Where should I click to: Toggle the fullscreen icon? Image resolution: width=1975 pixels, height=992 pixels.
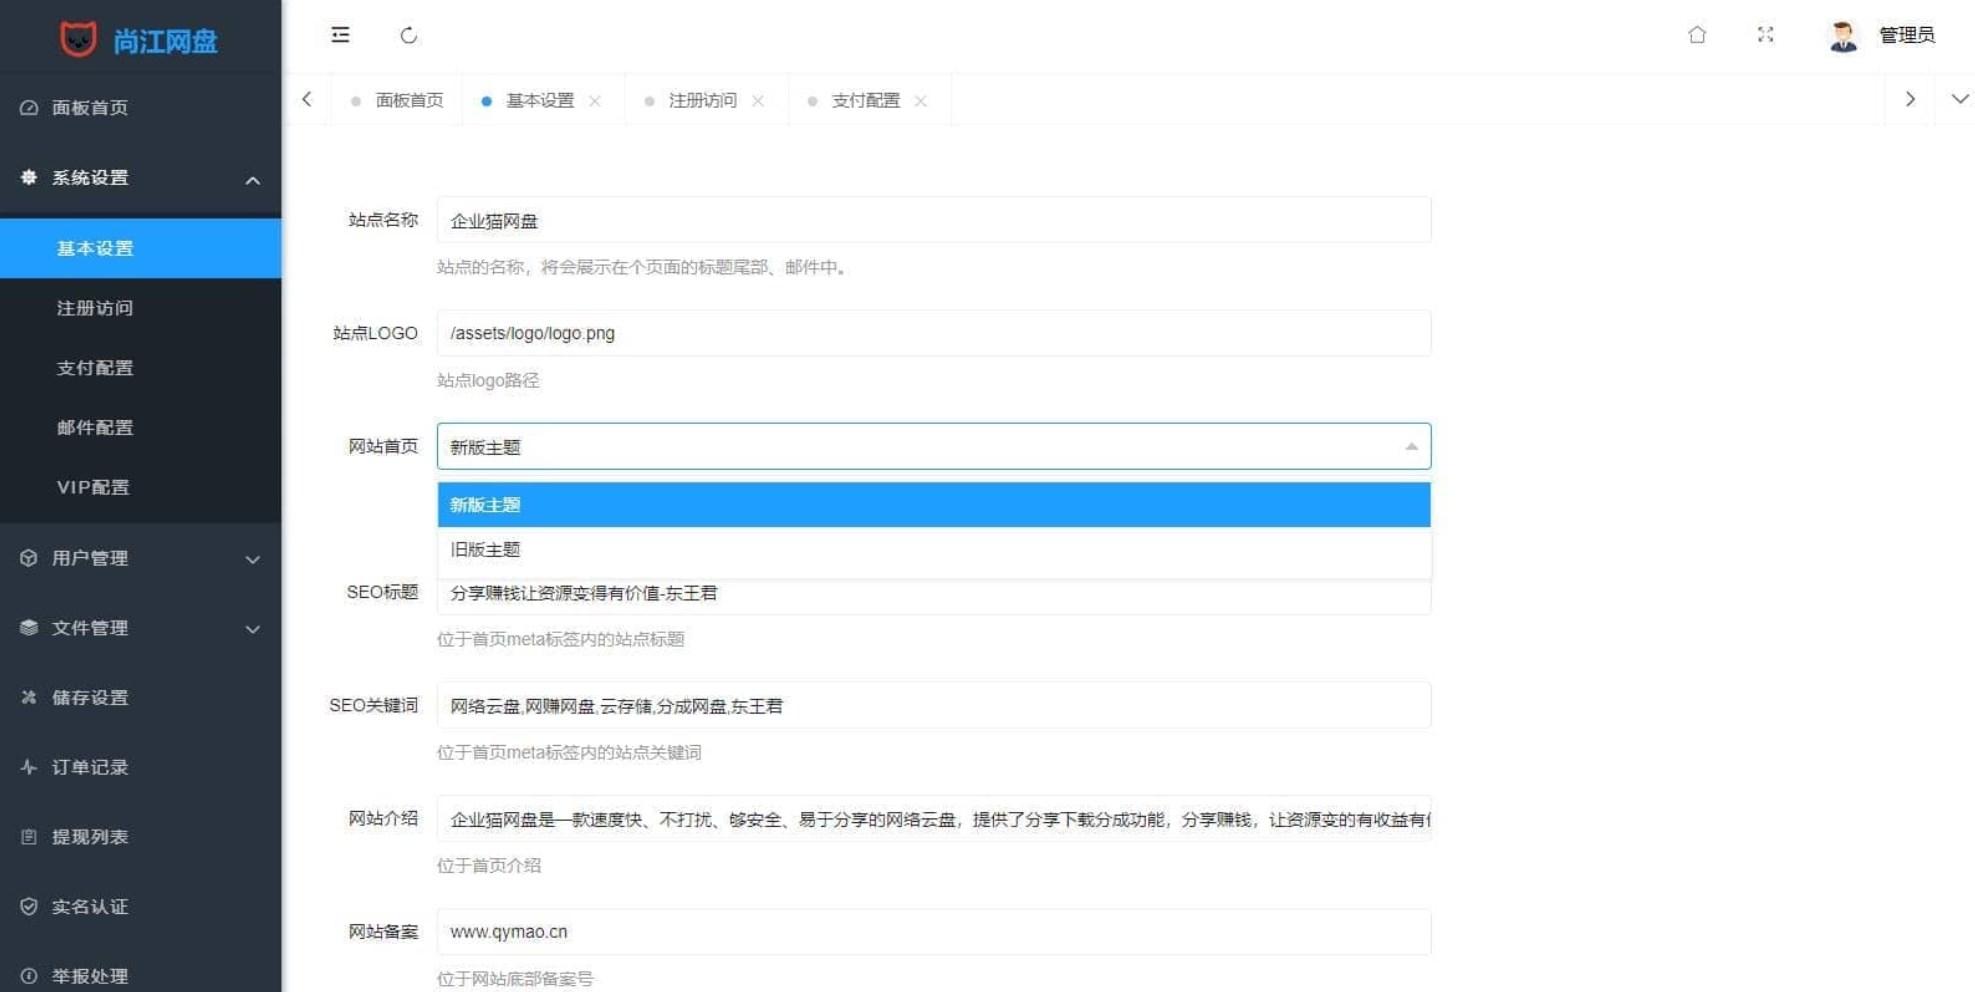click(x=1765, y=35)
